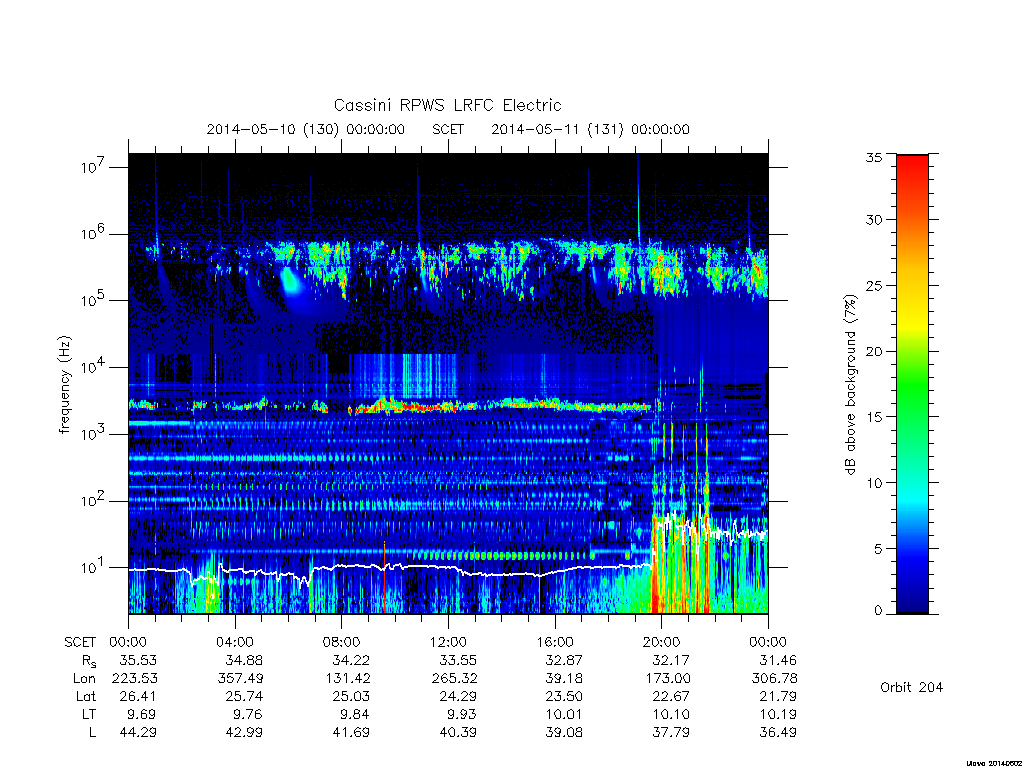Click the LT value '9.69'
This screenshot has height=768, width=1024.
(142, 714)
